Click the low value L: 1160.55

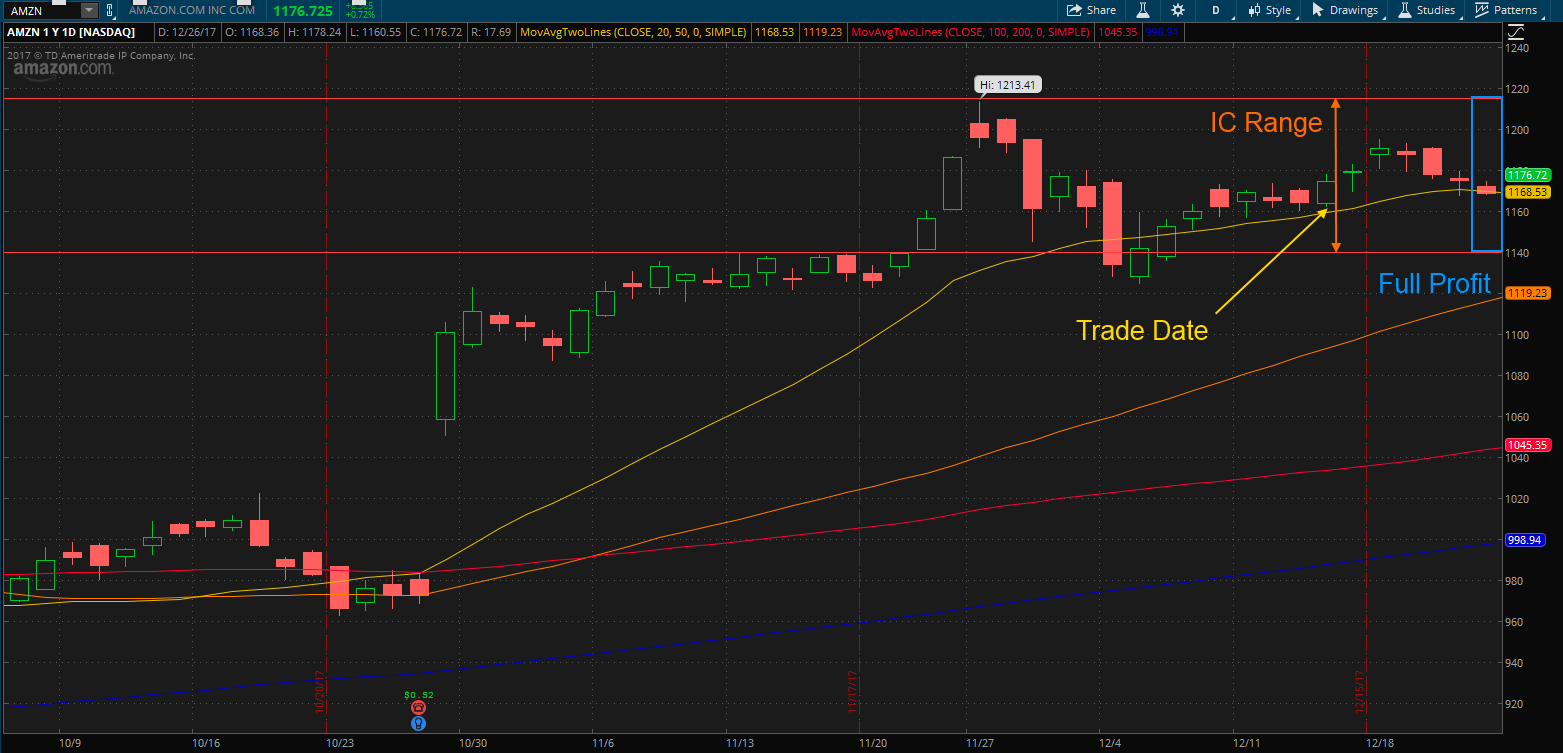pos(376,32)
